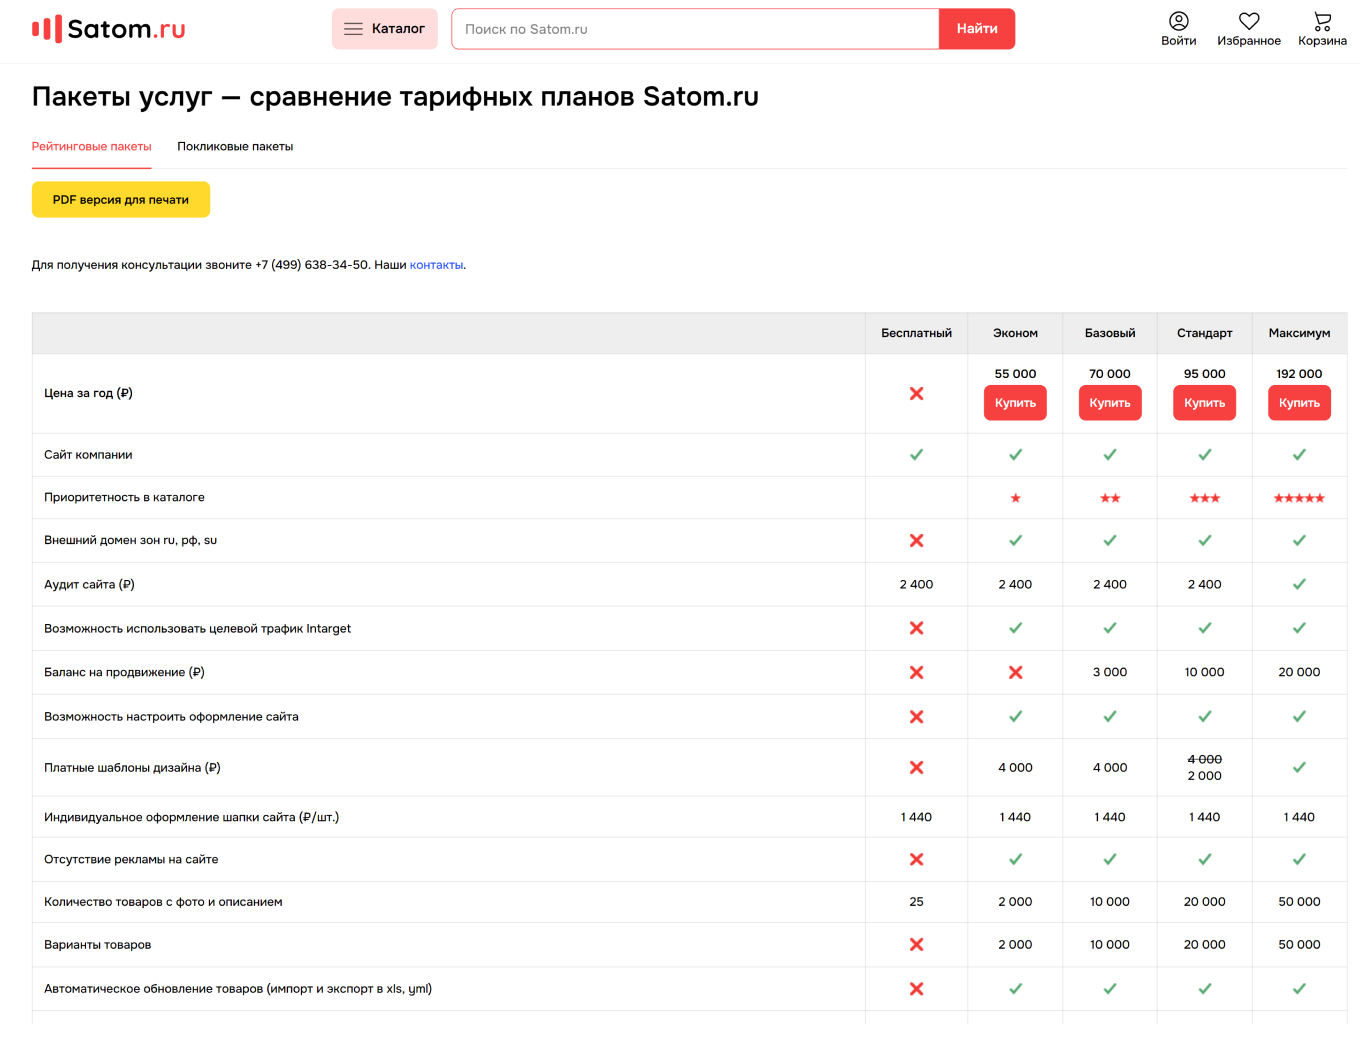Open Избранное heart icon
The width and height of the screenshot is (1360, 1047).
[1249, 29]
